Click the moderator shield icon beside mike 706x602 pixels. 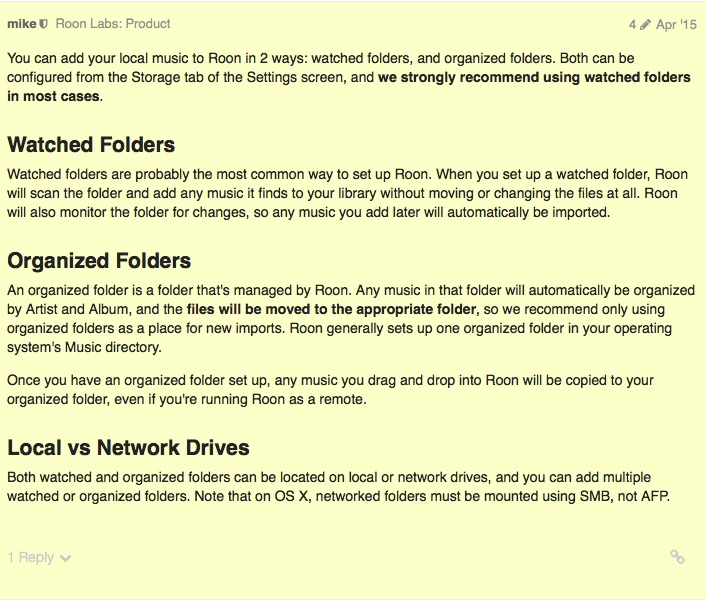(44, 24)
